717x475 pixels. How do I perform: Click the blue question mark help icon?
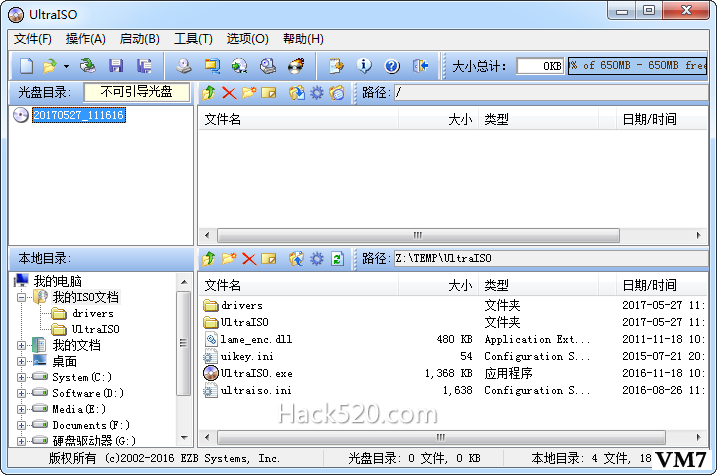pyautogui.click(x=392, y=67)
